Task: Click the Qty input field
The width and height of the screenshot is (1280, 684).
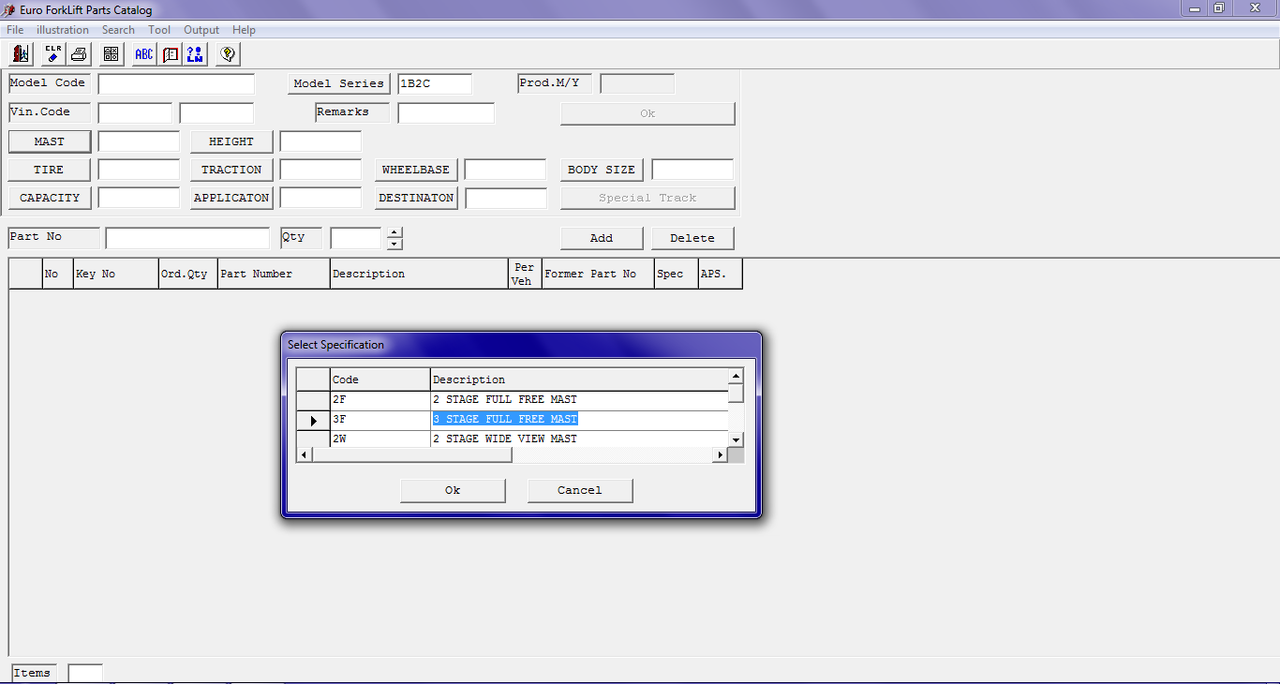Action: coord(356,238)
